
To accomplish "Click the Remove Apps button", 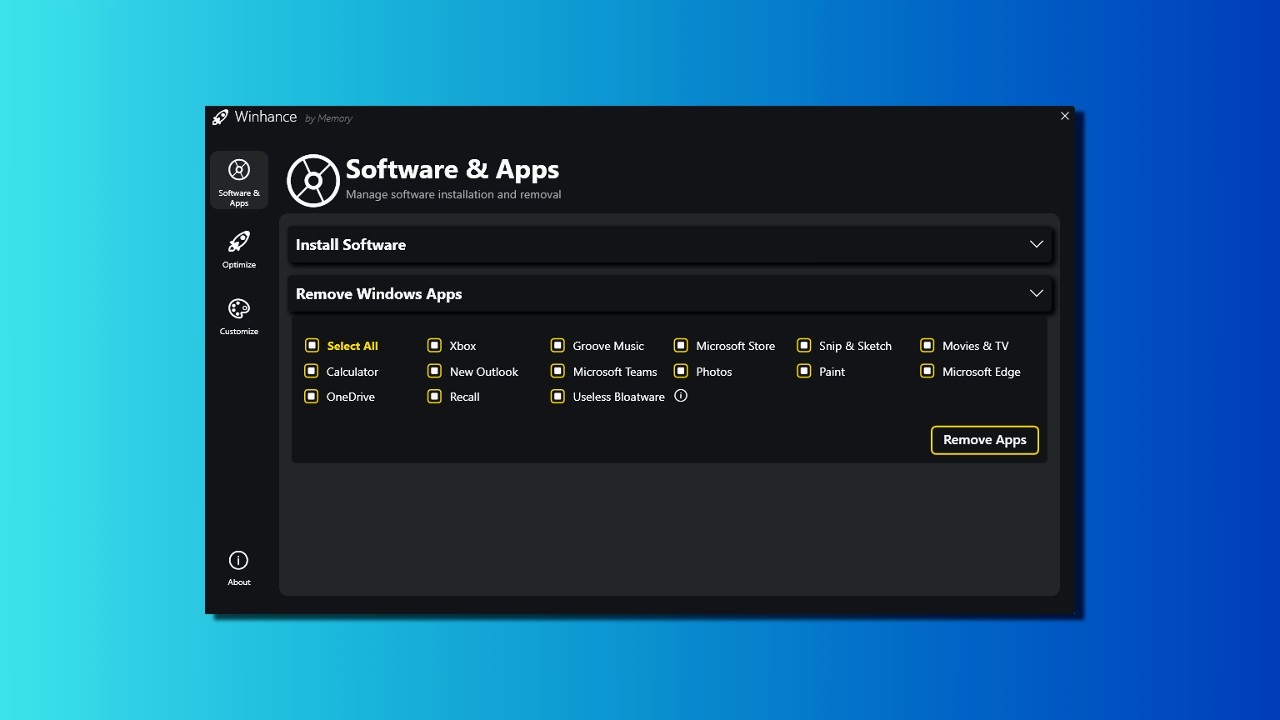I will [985, 440].
